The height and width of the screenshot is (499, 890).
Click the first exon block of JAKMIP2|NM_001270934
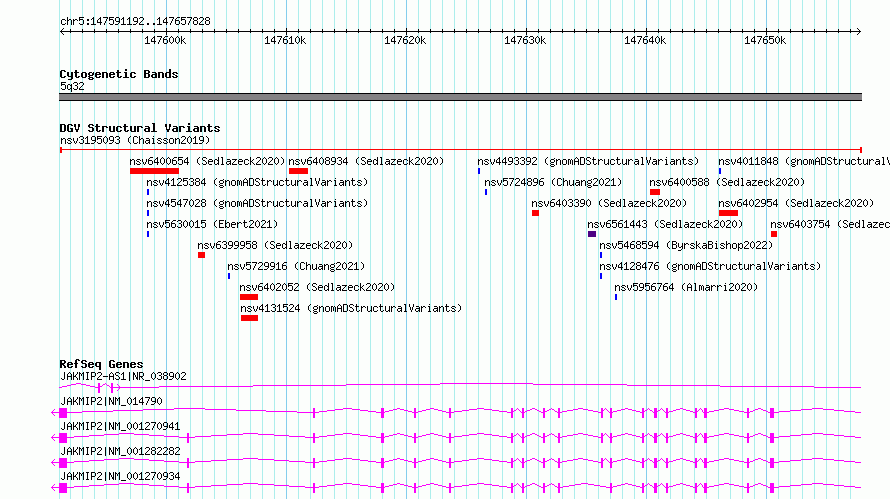[63, 488]
